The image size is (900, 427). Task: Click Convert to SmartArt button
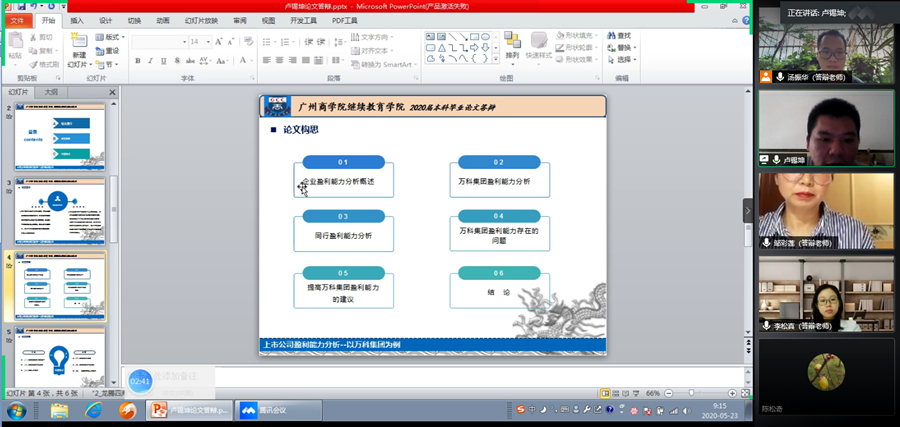385,64
